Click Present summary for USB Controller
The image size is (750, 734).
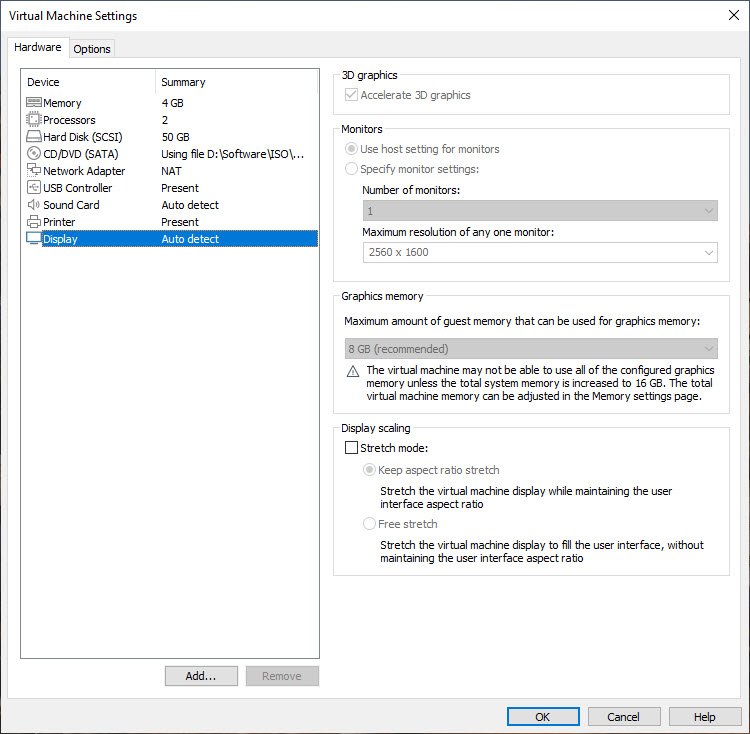180,188
